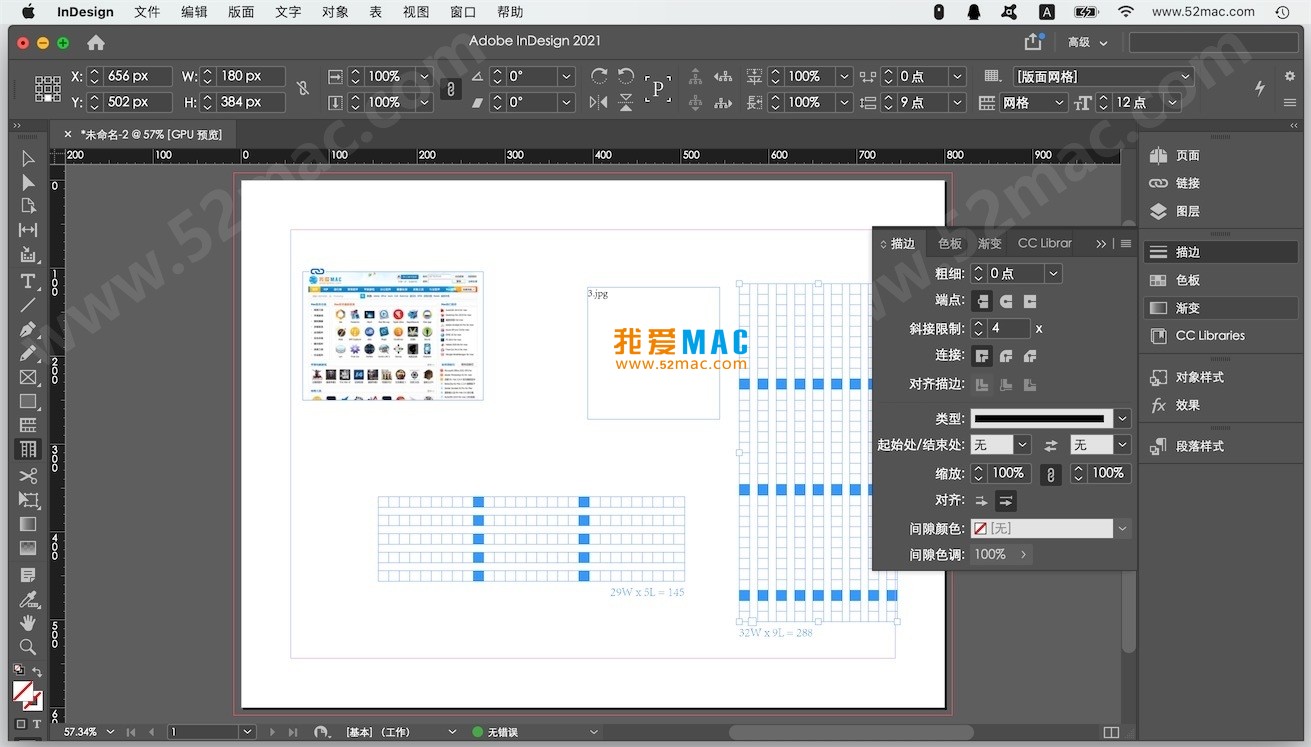Click the swap start/end arrowheads icon

1050,445
